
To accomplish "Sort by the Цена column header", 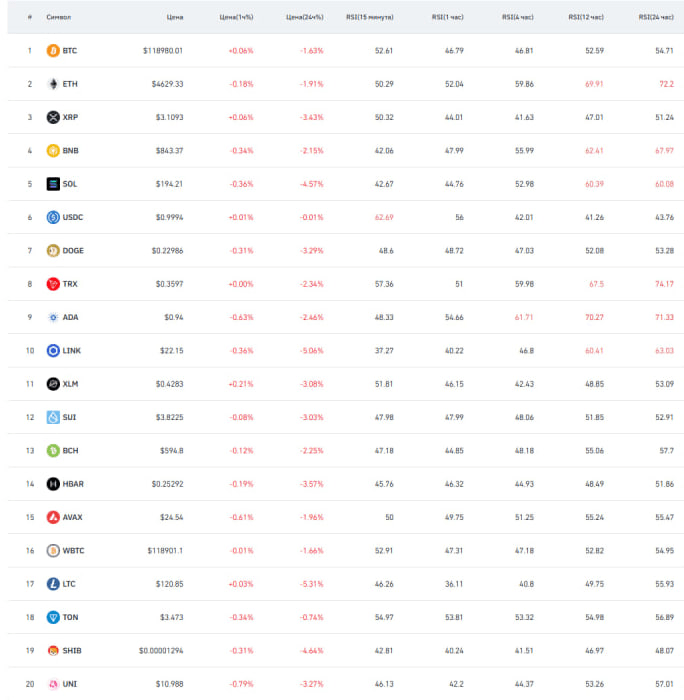I will [175, 17].
